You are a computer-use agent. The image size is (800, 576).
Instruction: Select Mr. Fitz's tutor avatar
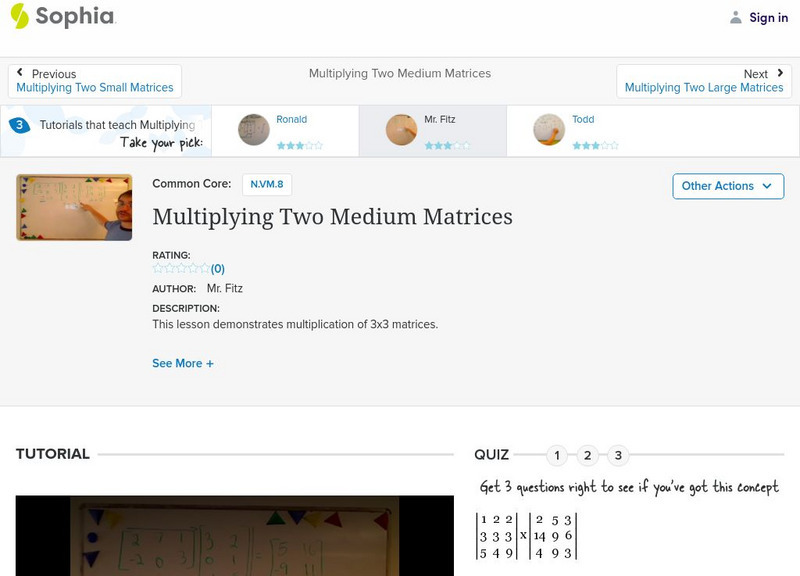click(x=400, y=130)
